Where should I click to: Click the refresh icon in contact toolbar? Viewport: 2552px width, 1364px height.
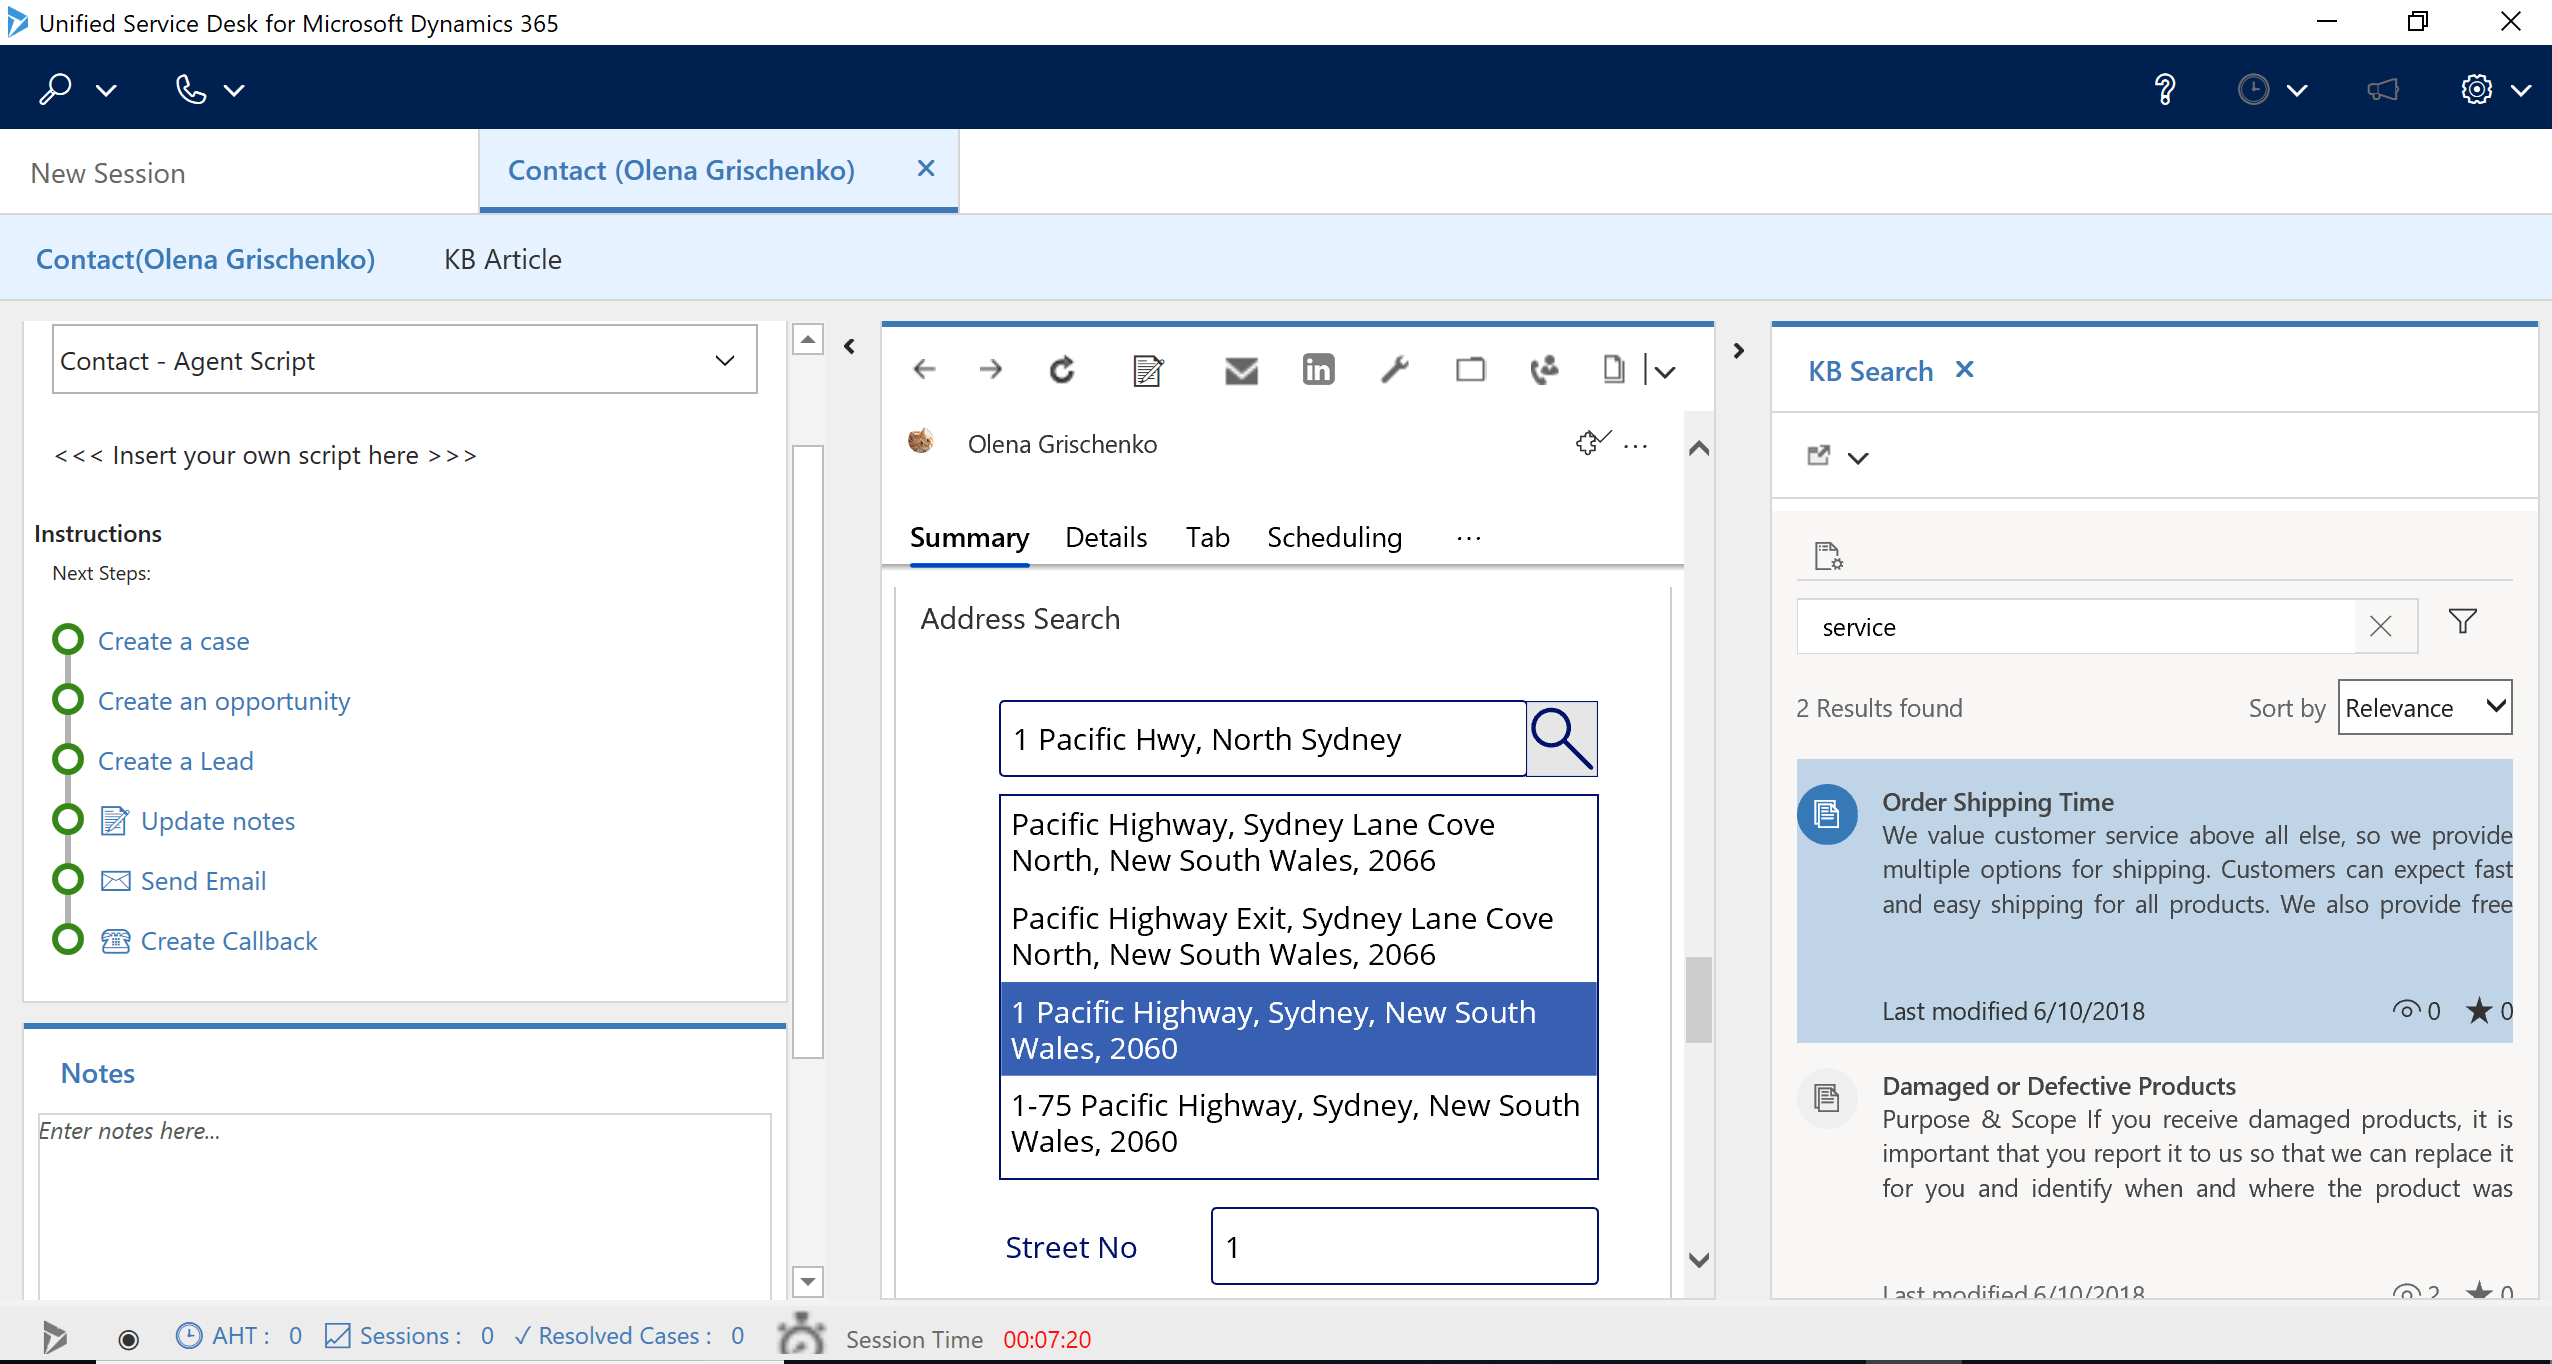pyautogui.click(x=1062, y=370)
